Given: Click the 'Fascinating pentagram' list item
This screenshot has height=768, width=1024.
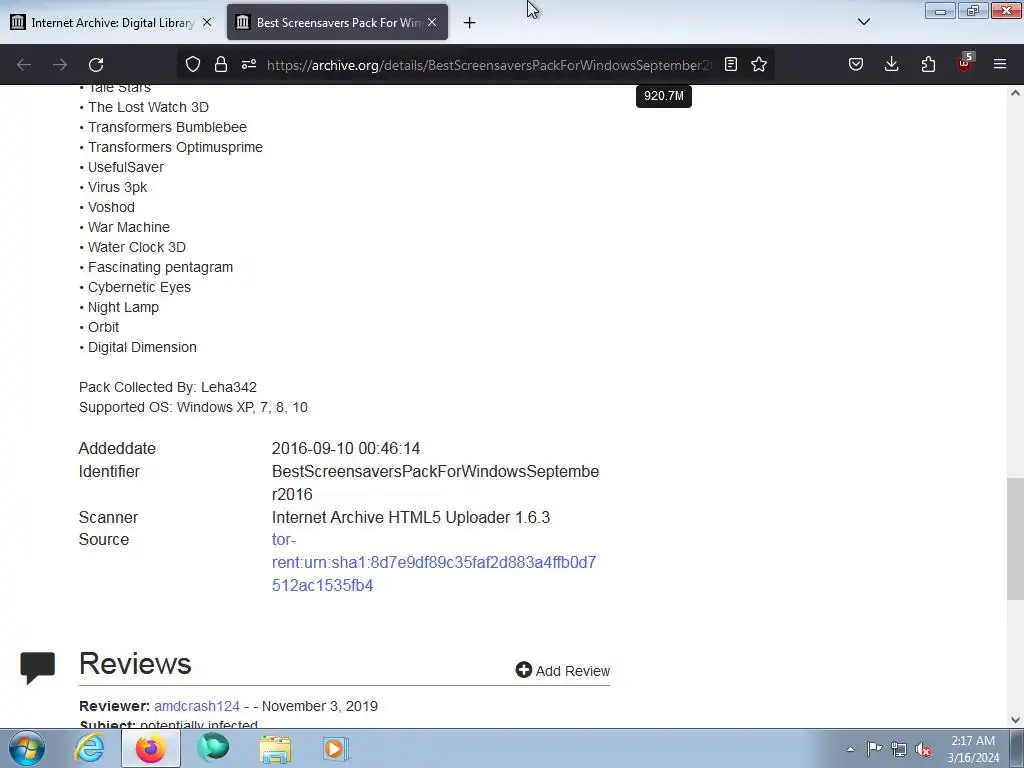Looking at the screenshot, I should 160,267.
